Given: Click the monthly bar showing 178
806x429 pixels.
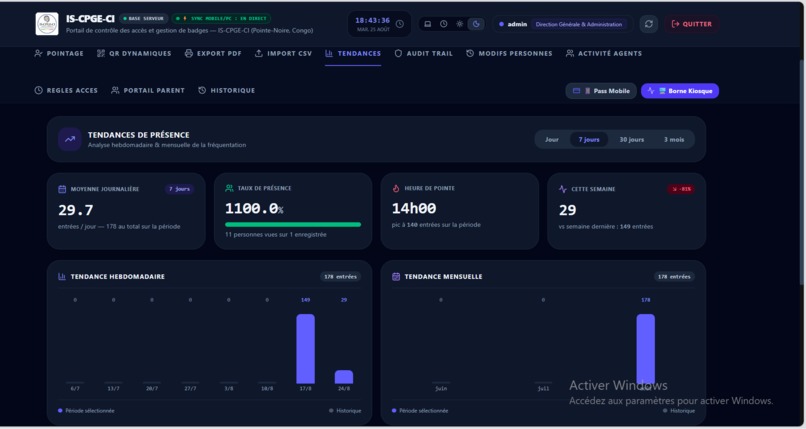Looking at the screenshot, I should 646,349.
